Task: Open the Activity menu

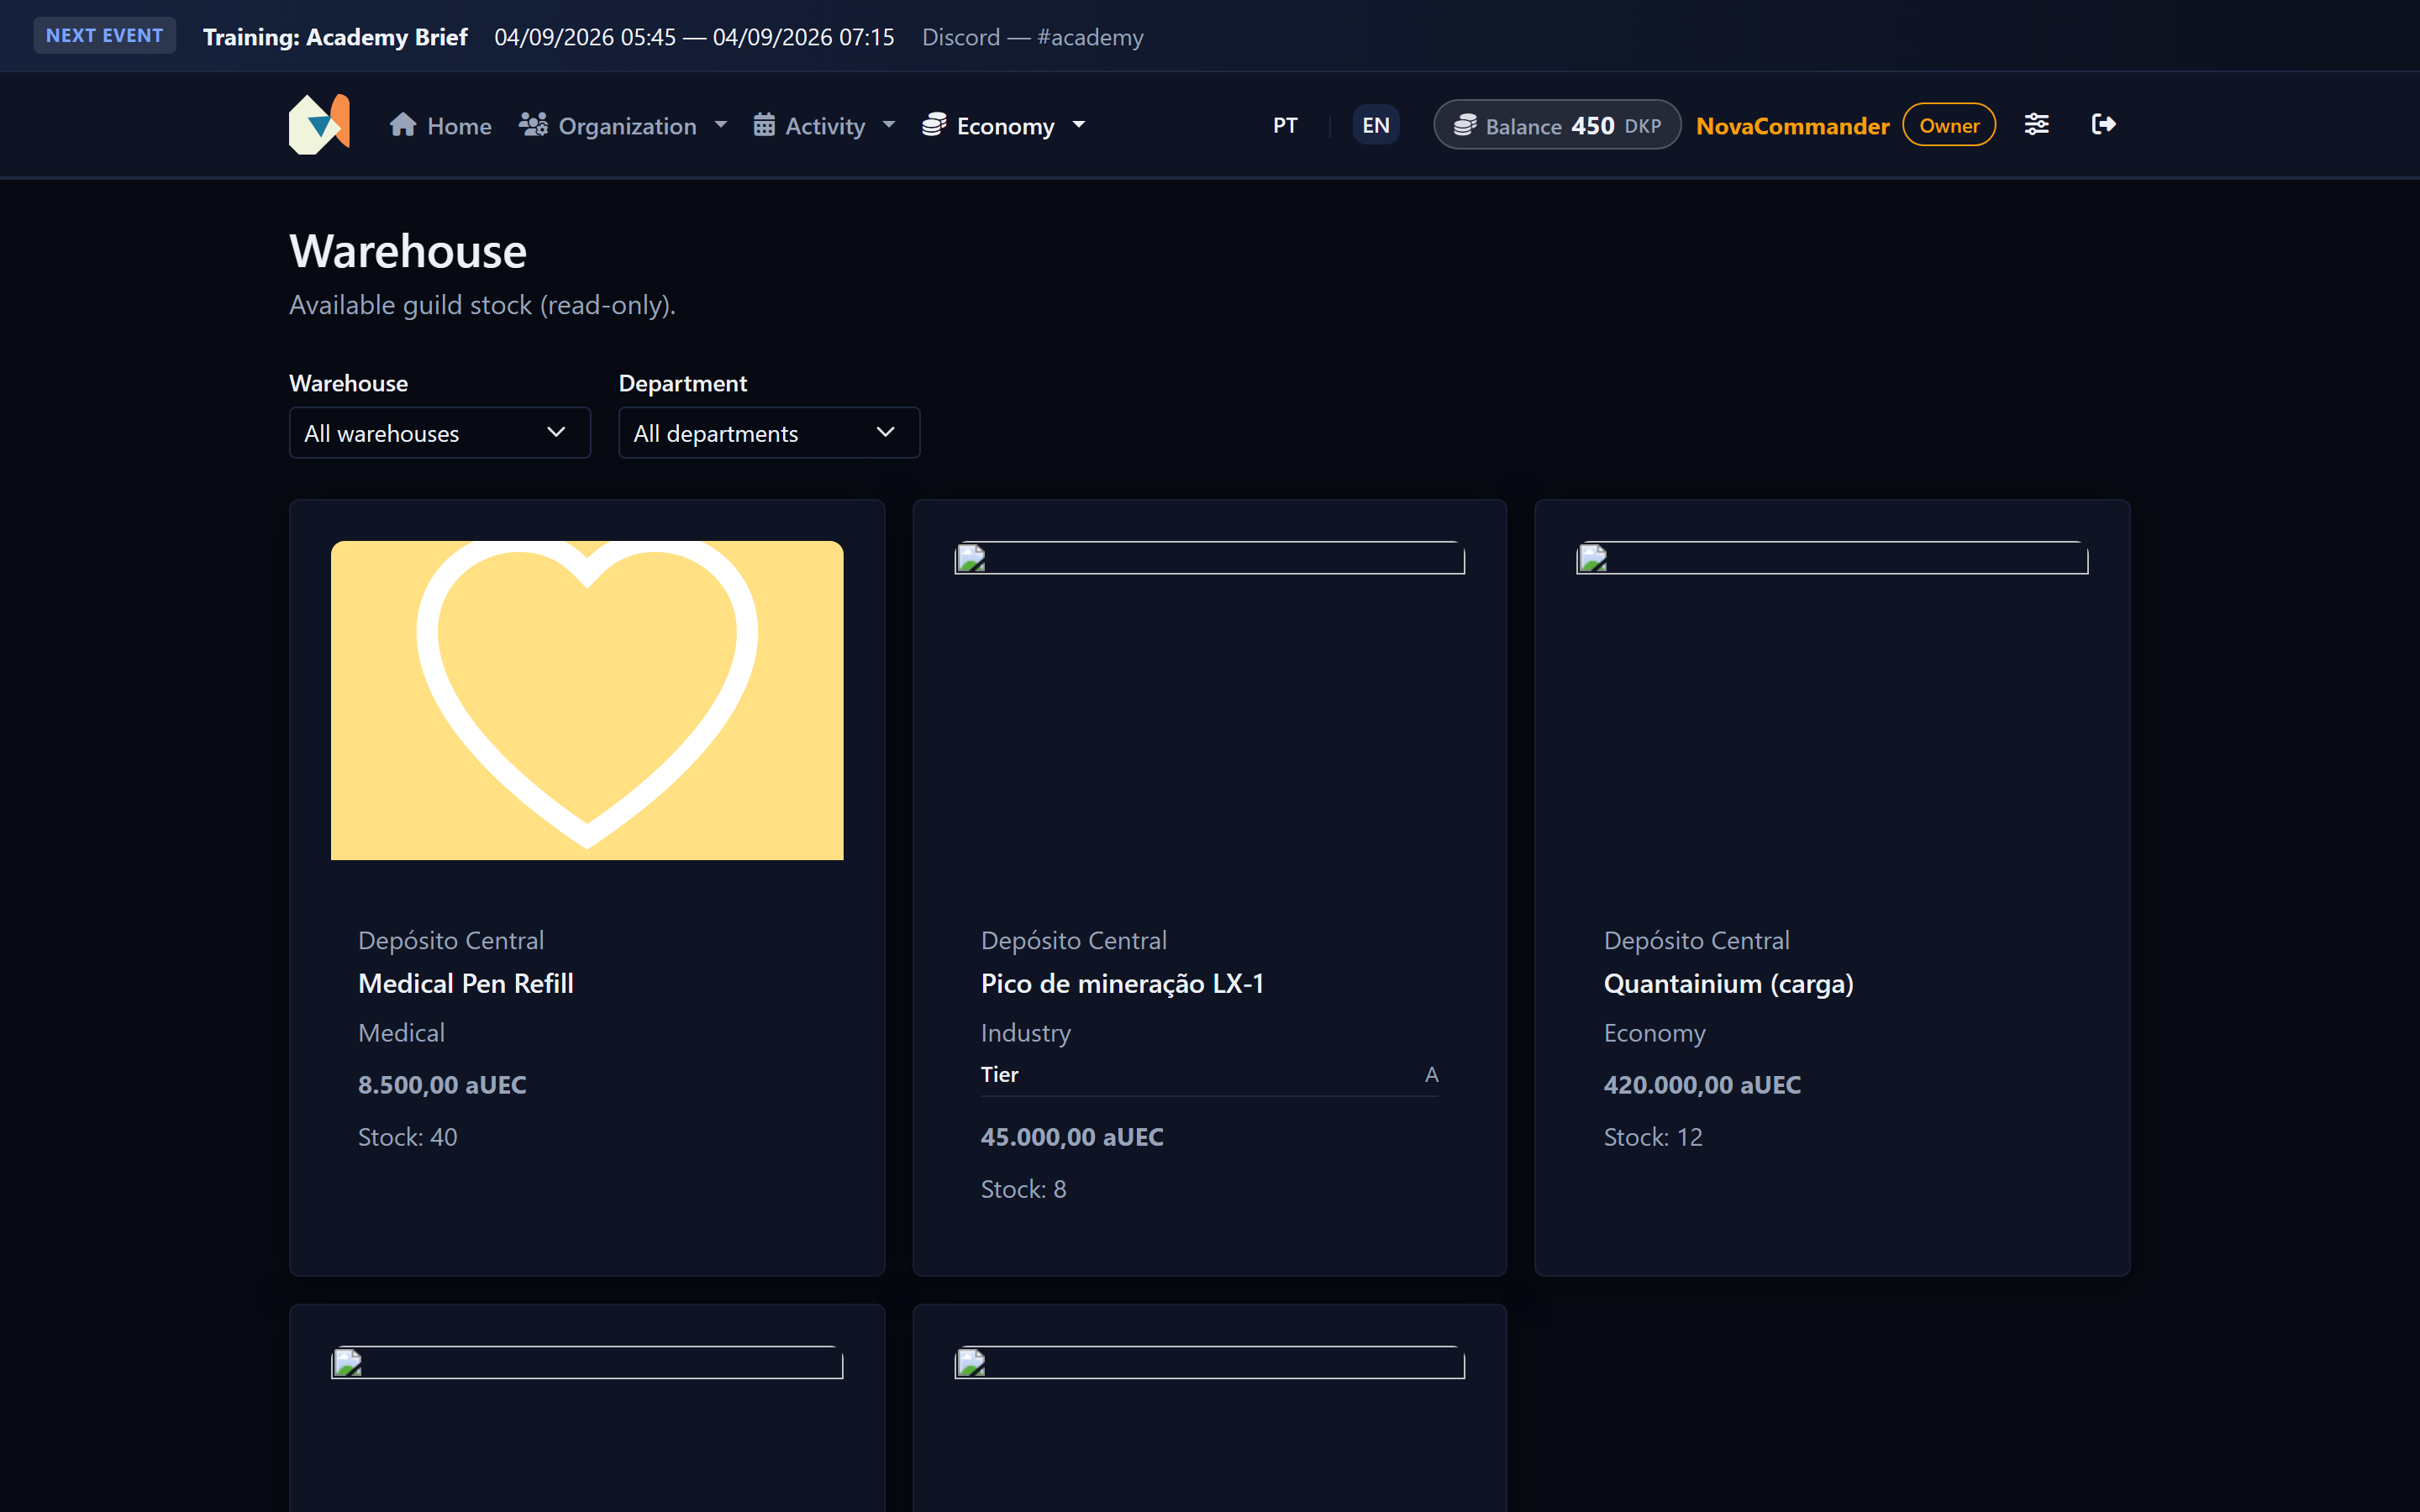Action: click(x=824, y=125)
